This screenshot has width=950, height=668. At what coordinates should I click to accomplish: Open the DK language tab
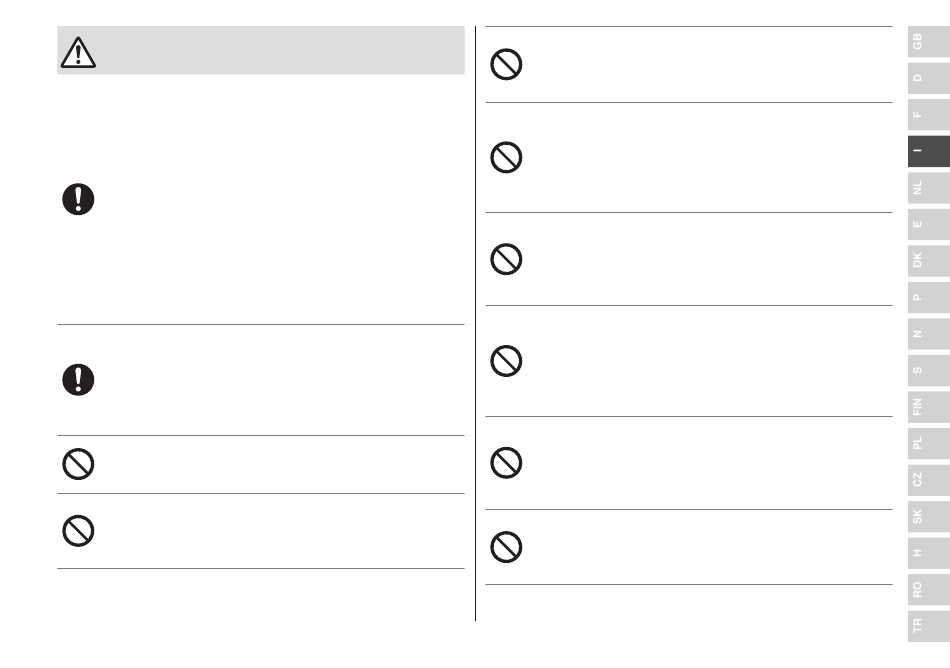[x=929, y=260]
